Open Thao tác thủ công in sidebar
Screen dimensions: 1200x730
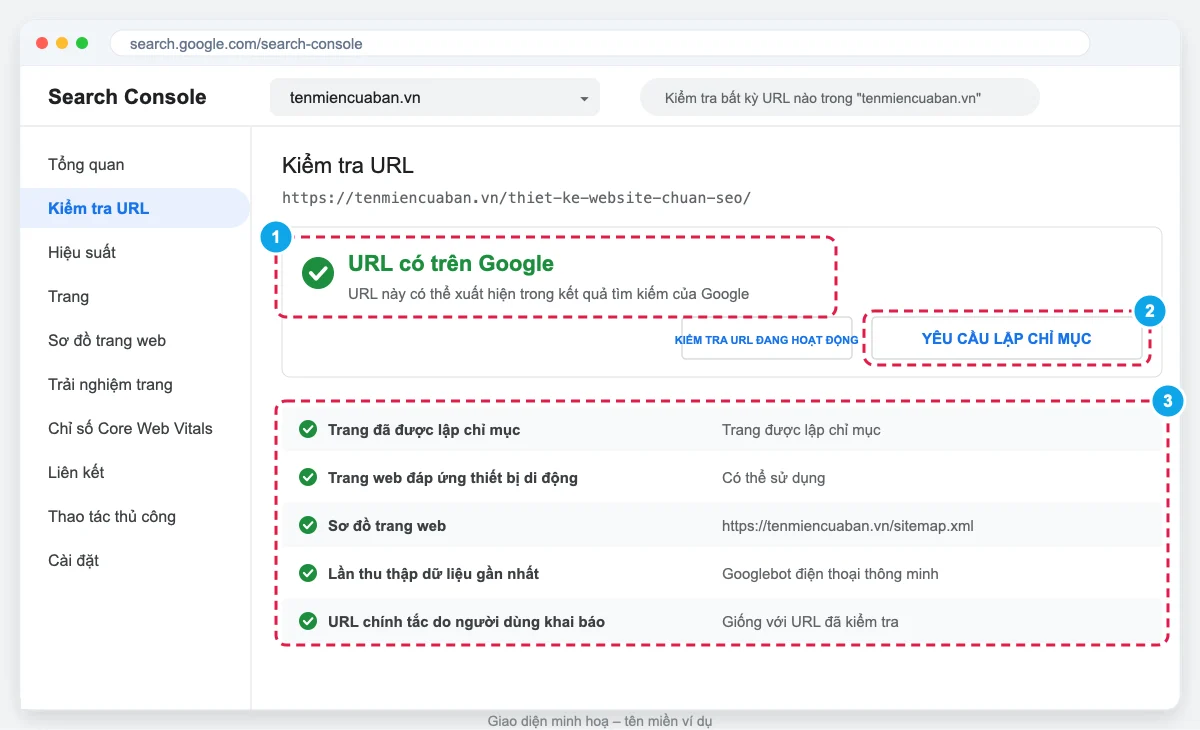[112, 517]
